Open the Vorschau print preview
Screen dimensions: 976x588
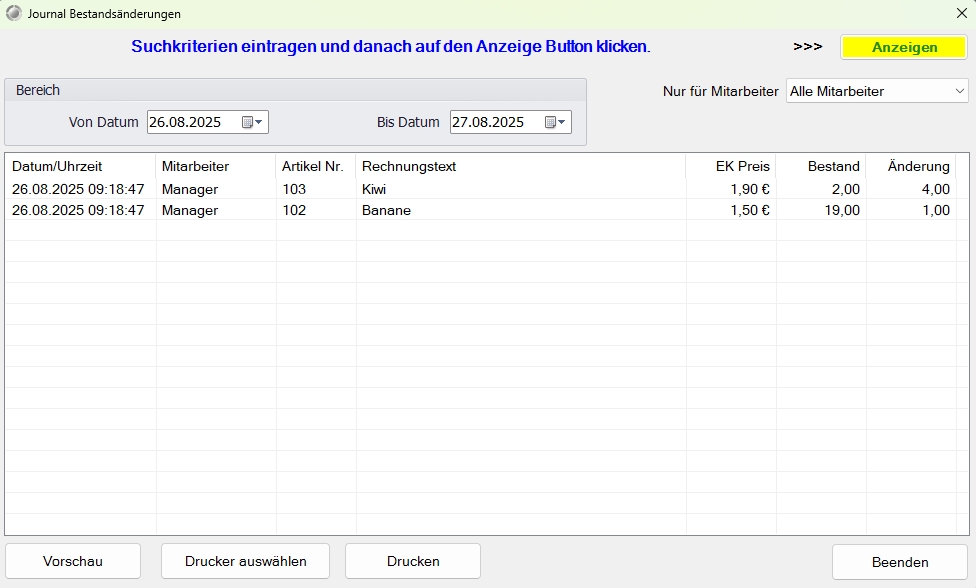(73, 561)
